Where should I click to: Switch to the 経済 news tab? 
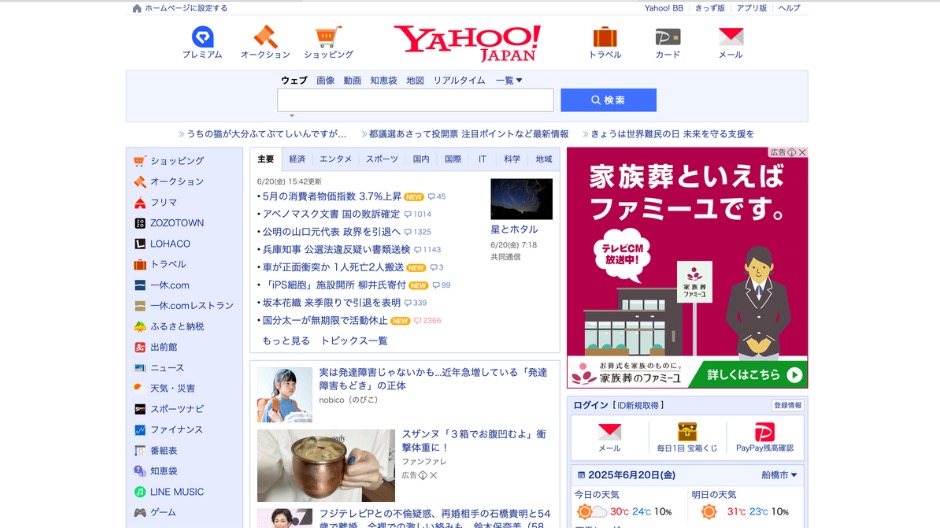coord(297,159)
